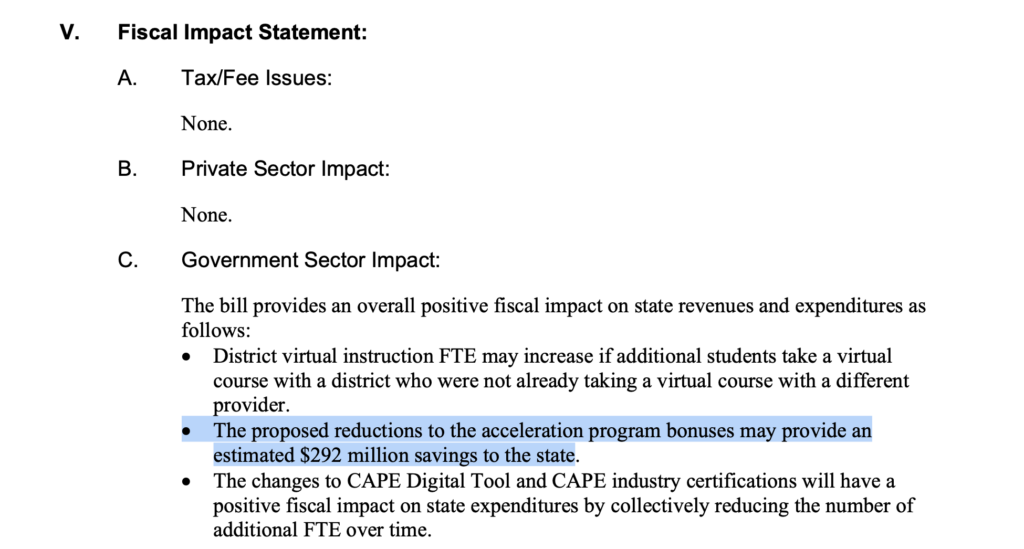The height and width of the screenshot is (549, 1024).
Task: Click the word "follows:" before the bullets
Action: 215,330
